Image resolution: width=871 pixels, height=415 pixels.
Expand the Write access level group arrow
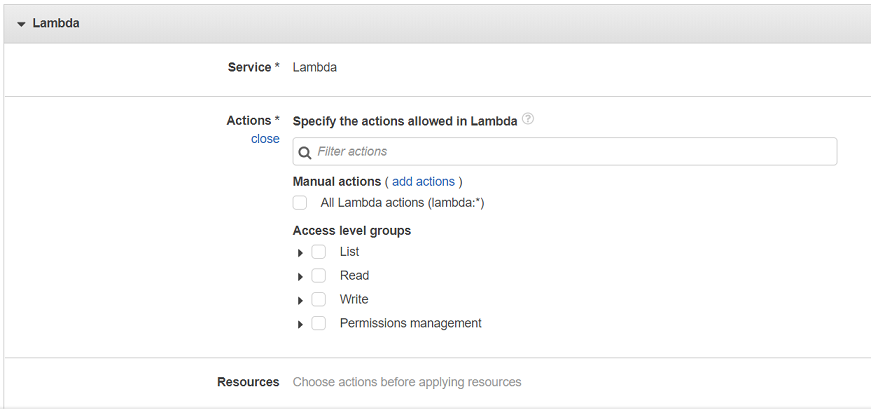pyautogui.click(x=300, y=301)
